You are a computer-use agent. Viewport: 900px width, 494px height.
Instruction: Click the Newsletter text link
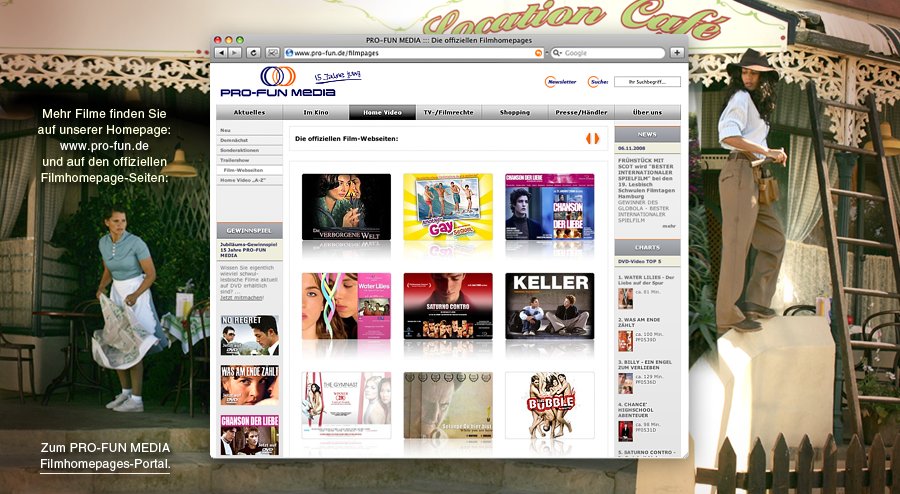coord(562,82)
